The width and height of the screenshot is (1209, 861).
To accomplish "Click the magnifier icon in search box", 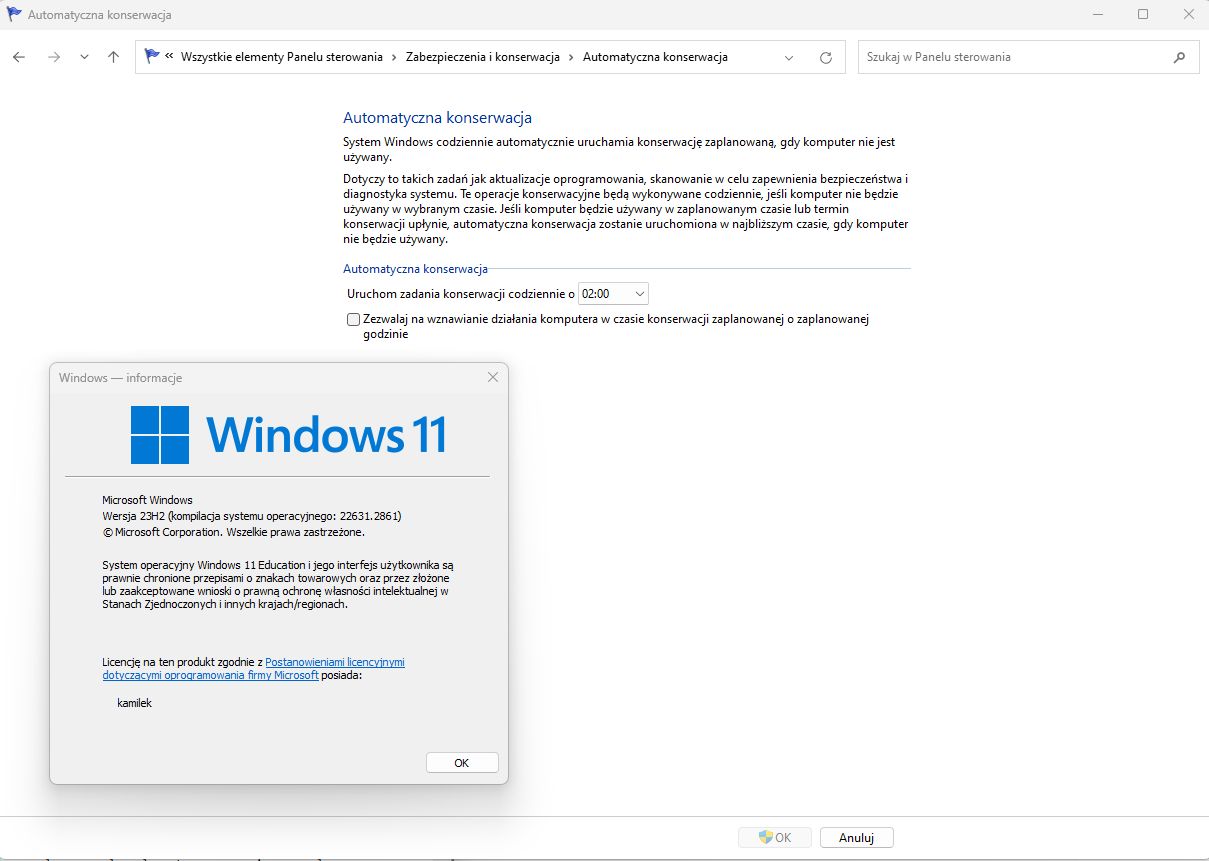I will click(1180, 57).
